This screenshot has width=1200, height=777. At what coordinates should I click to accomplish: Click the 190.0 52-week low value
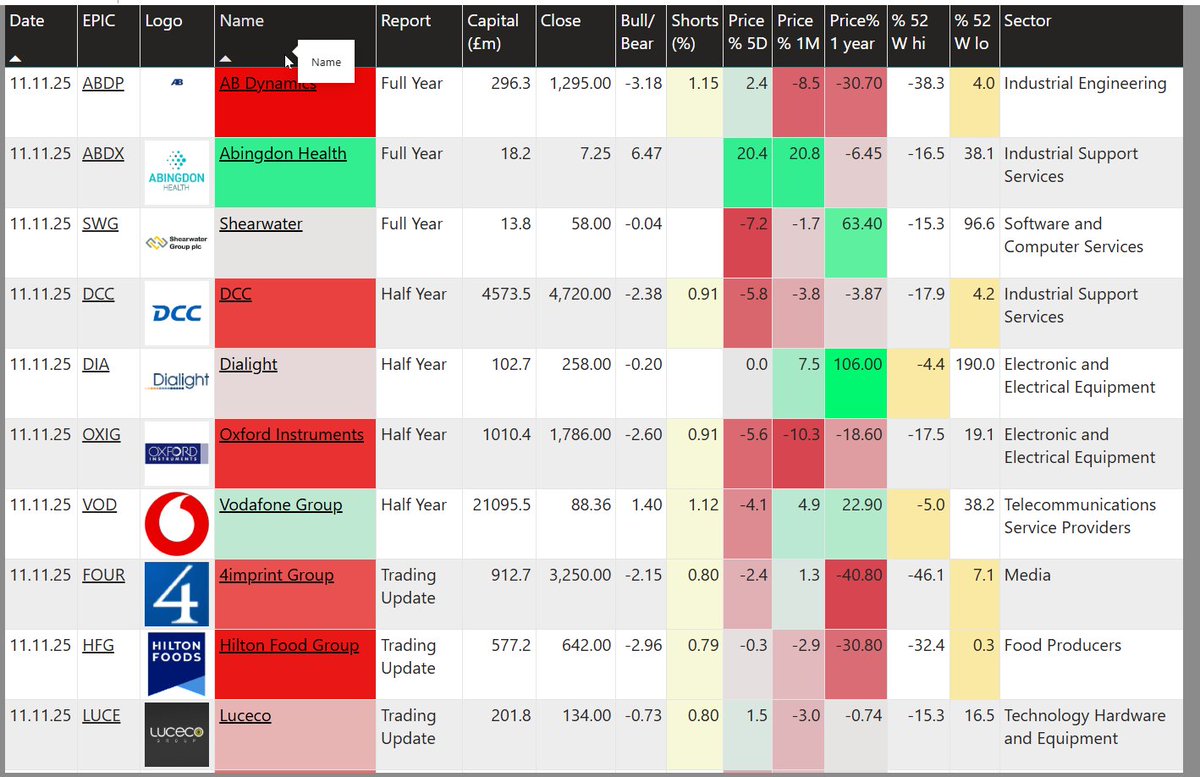(x=974, y=364)
